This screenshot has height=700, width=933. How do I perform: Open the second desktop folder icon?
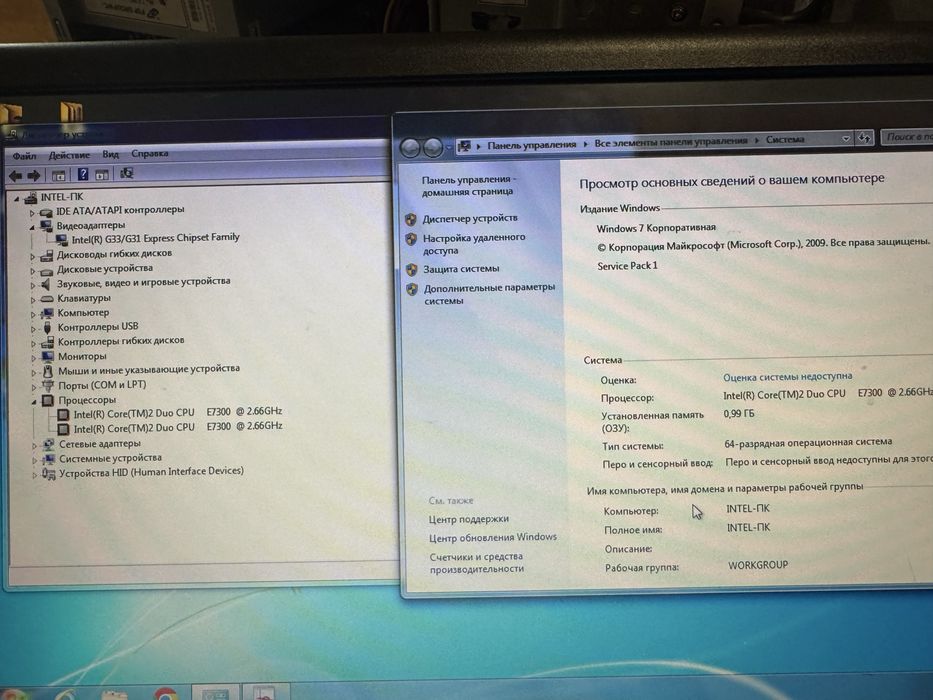pos(71,112)
